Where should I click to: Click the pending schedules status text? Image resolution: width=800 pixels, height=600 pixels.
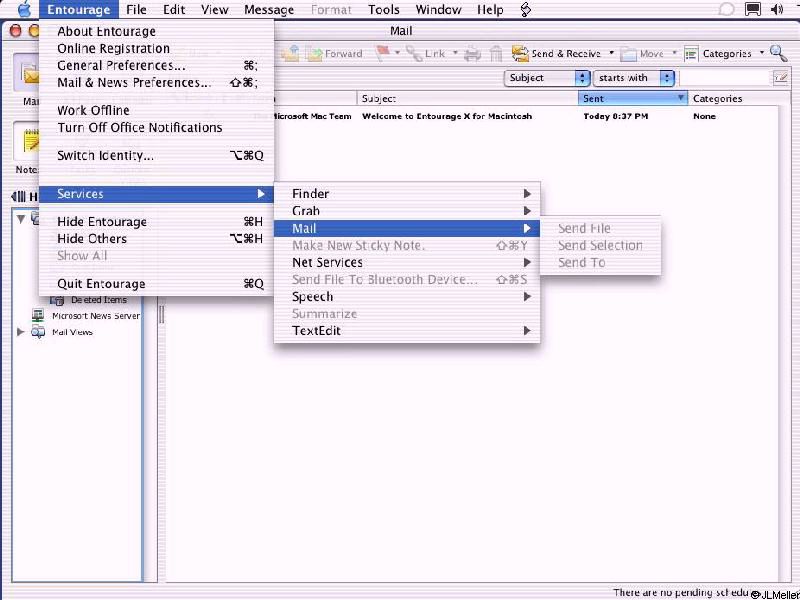point(682,593)
